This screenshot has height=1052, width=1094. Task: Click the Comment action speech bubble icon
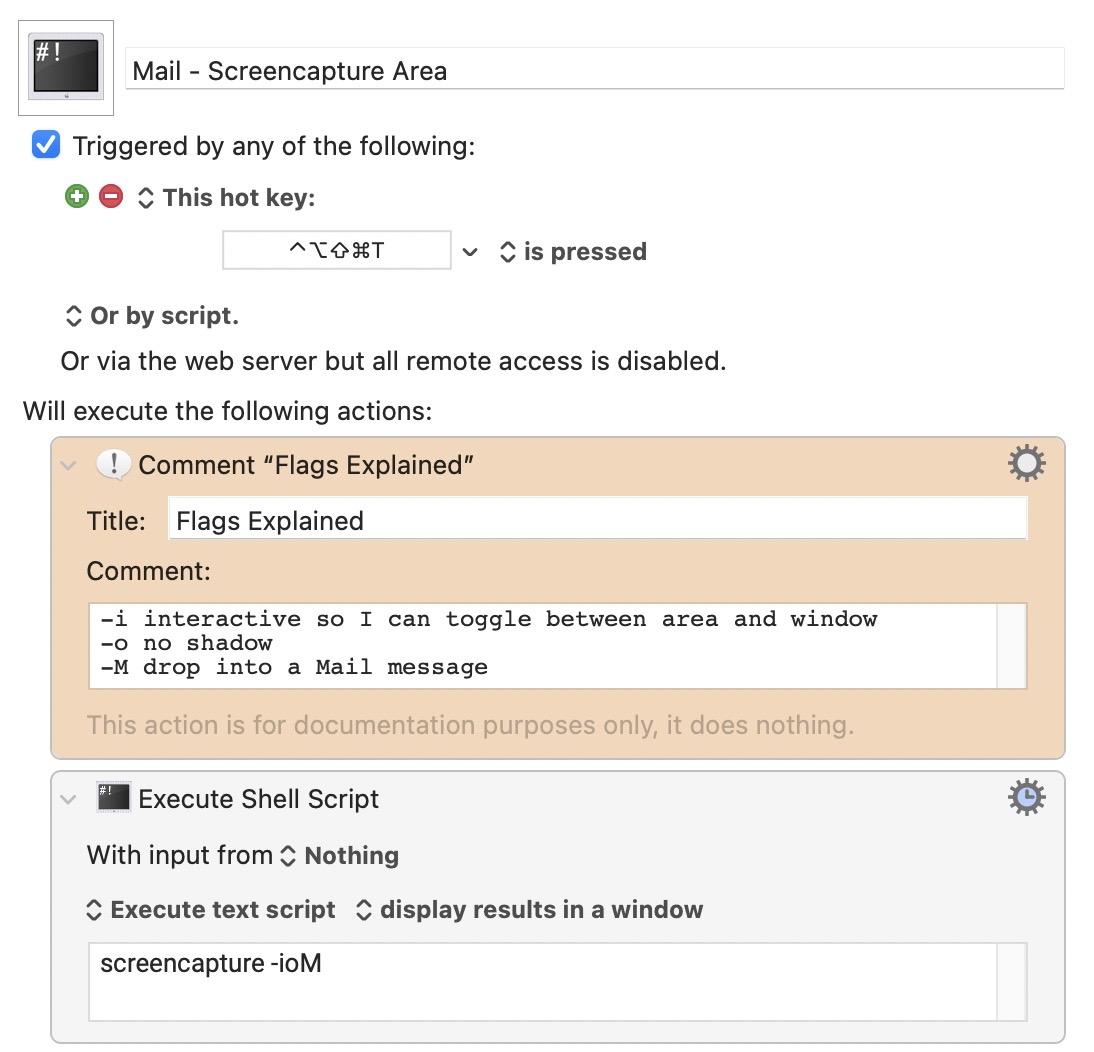point(113,465)
